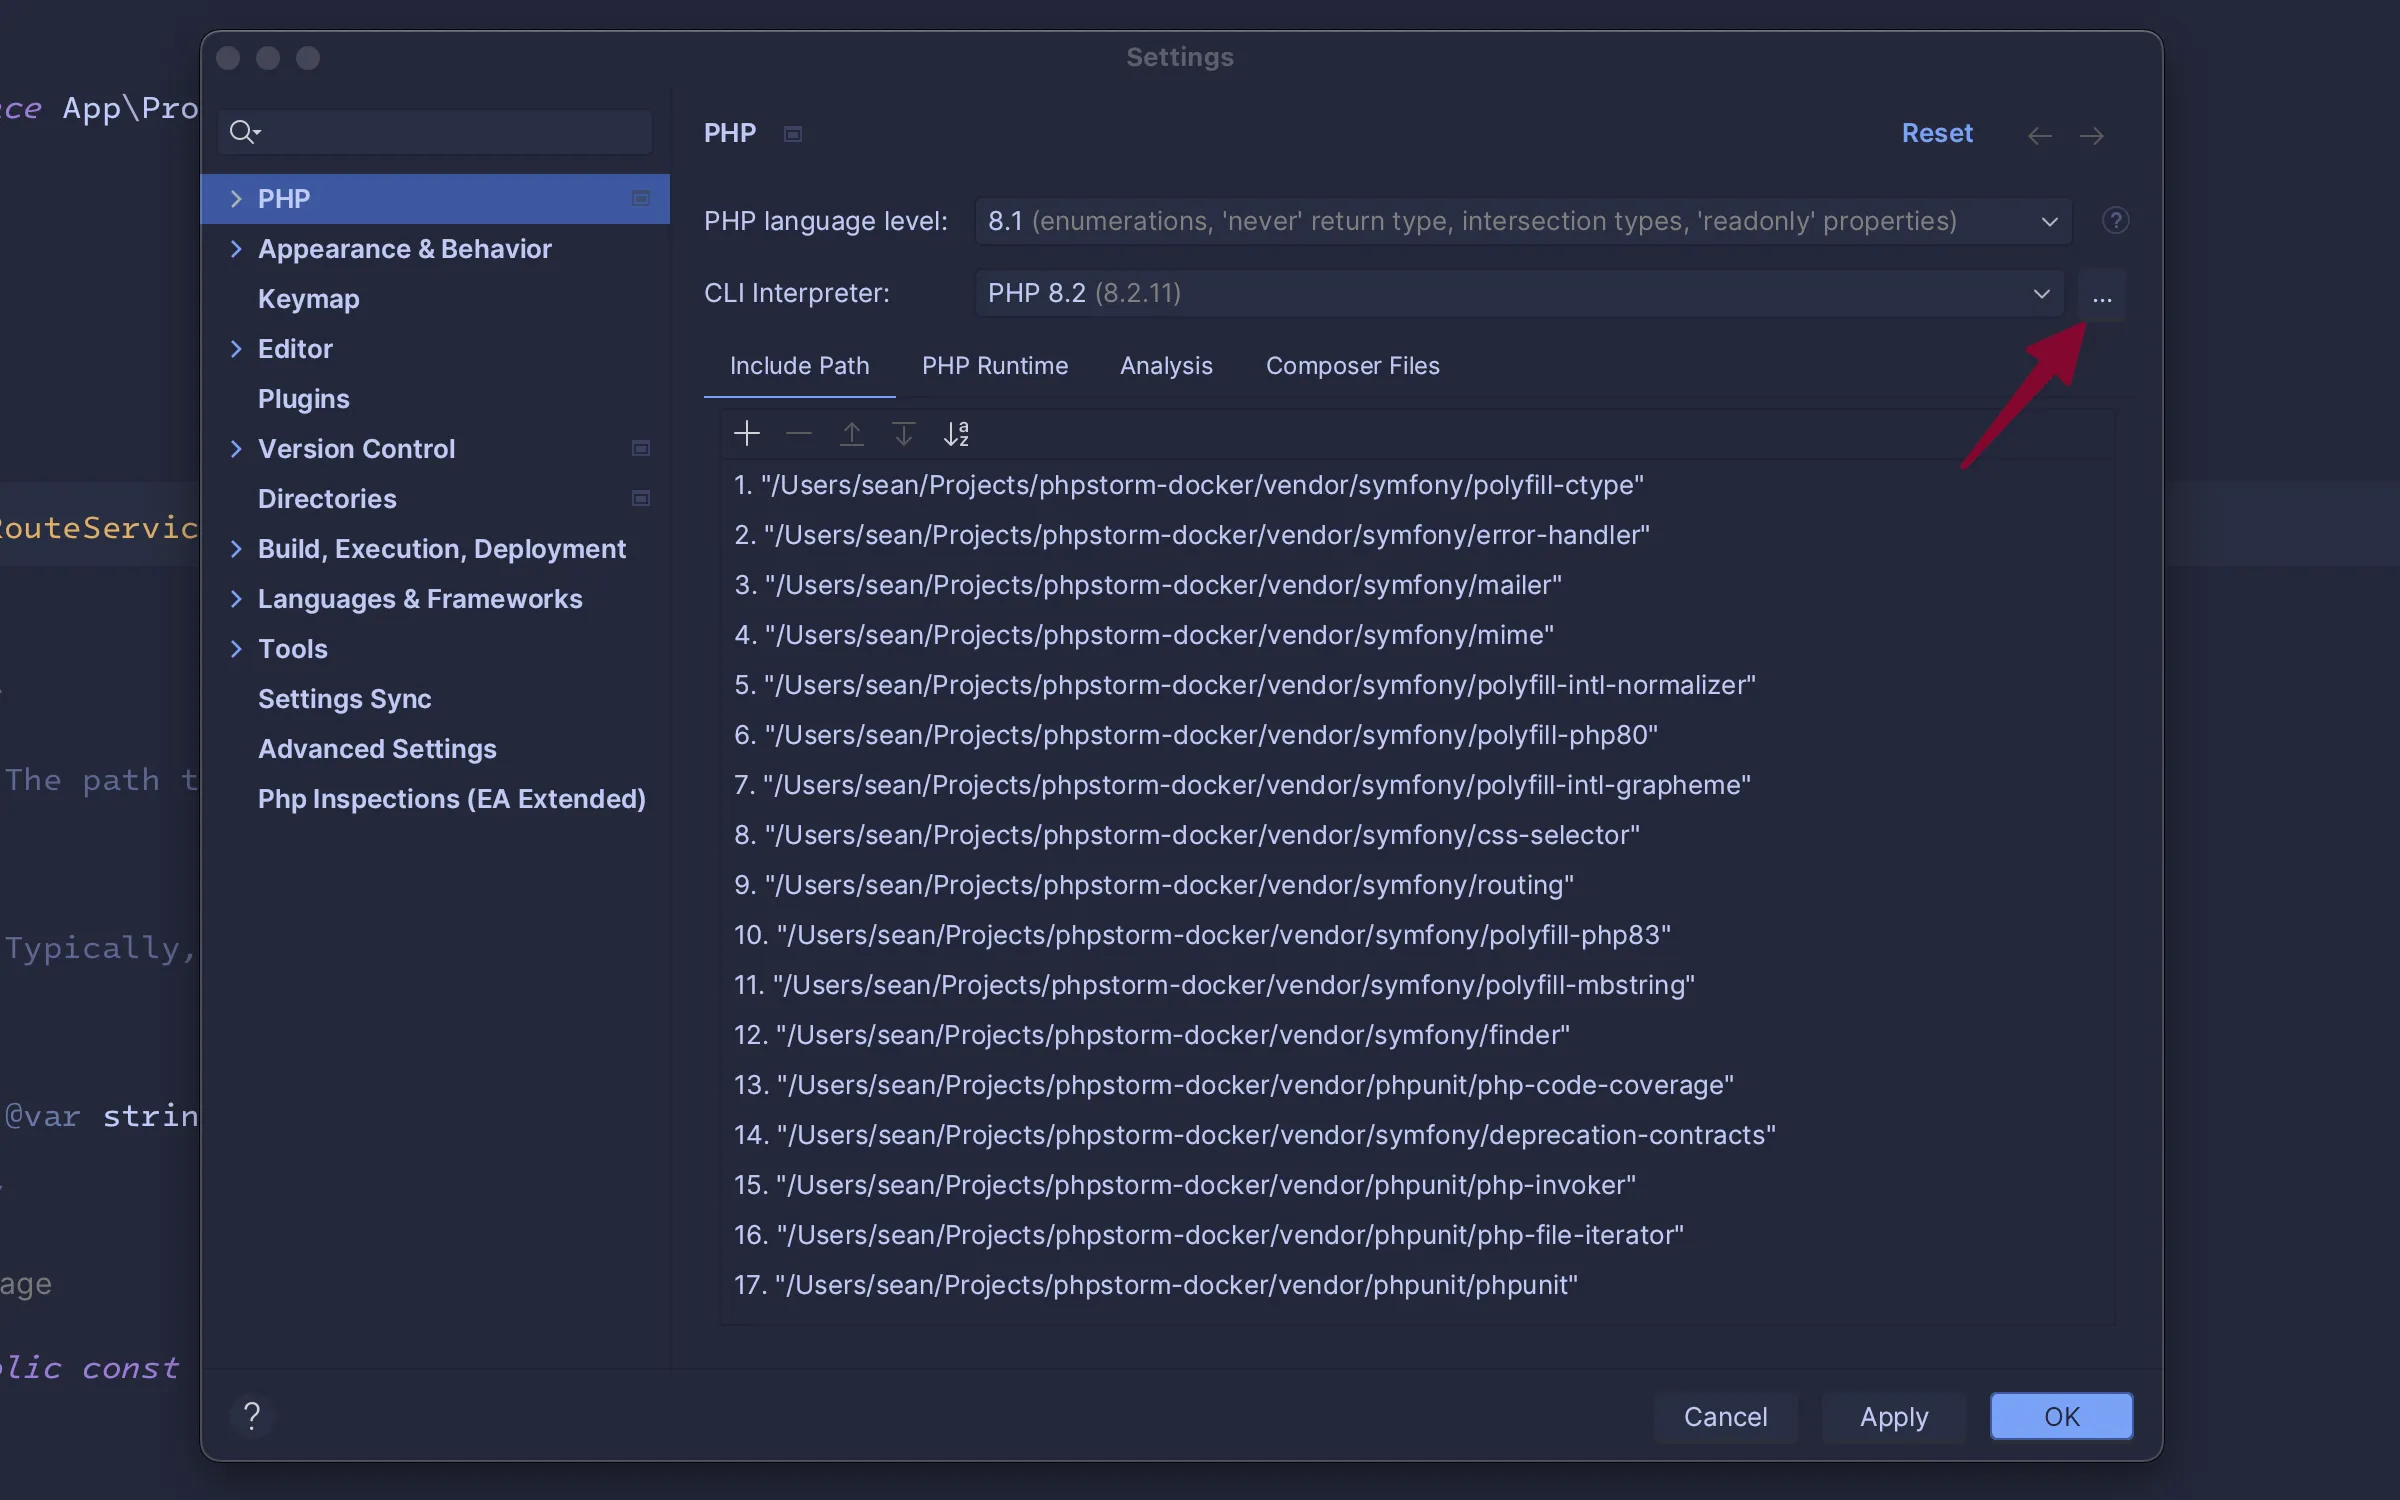Screen dimensions: 2400x1500
Task: Open the PHP language level dropdown
Action: point(1523,221)
